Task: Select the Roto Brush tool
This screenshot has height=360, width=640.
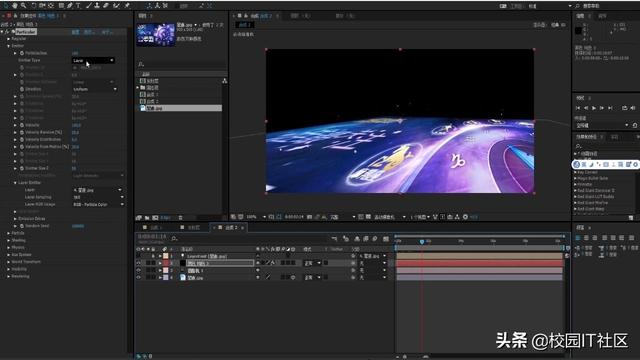Action: [x=116, y=5]
